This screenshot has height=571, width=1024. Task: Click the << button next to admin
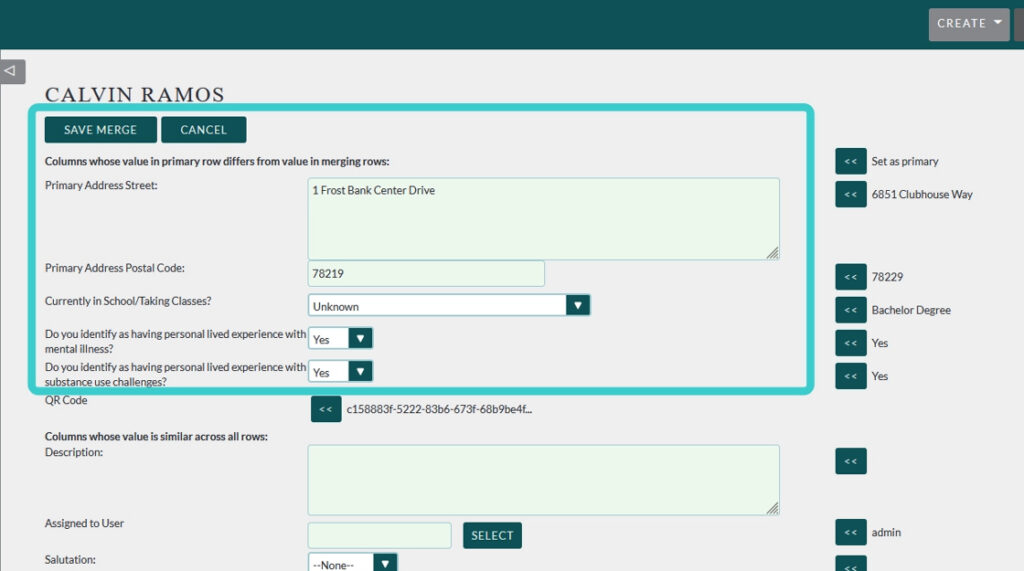850,532
